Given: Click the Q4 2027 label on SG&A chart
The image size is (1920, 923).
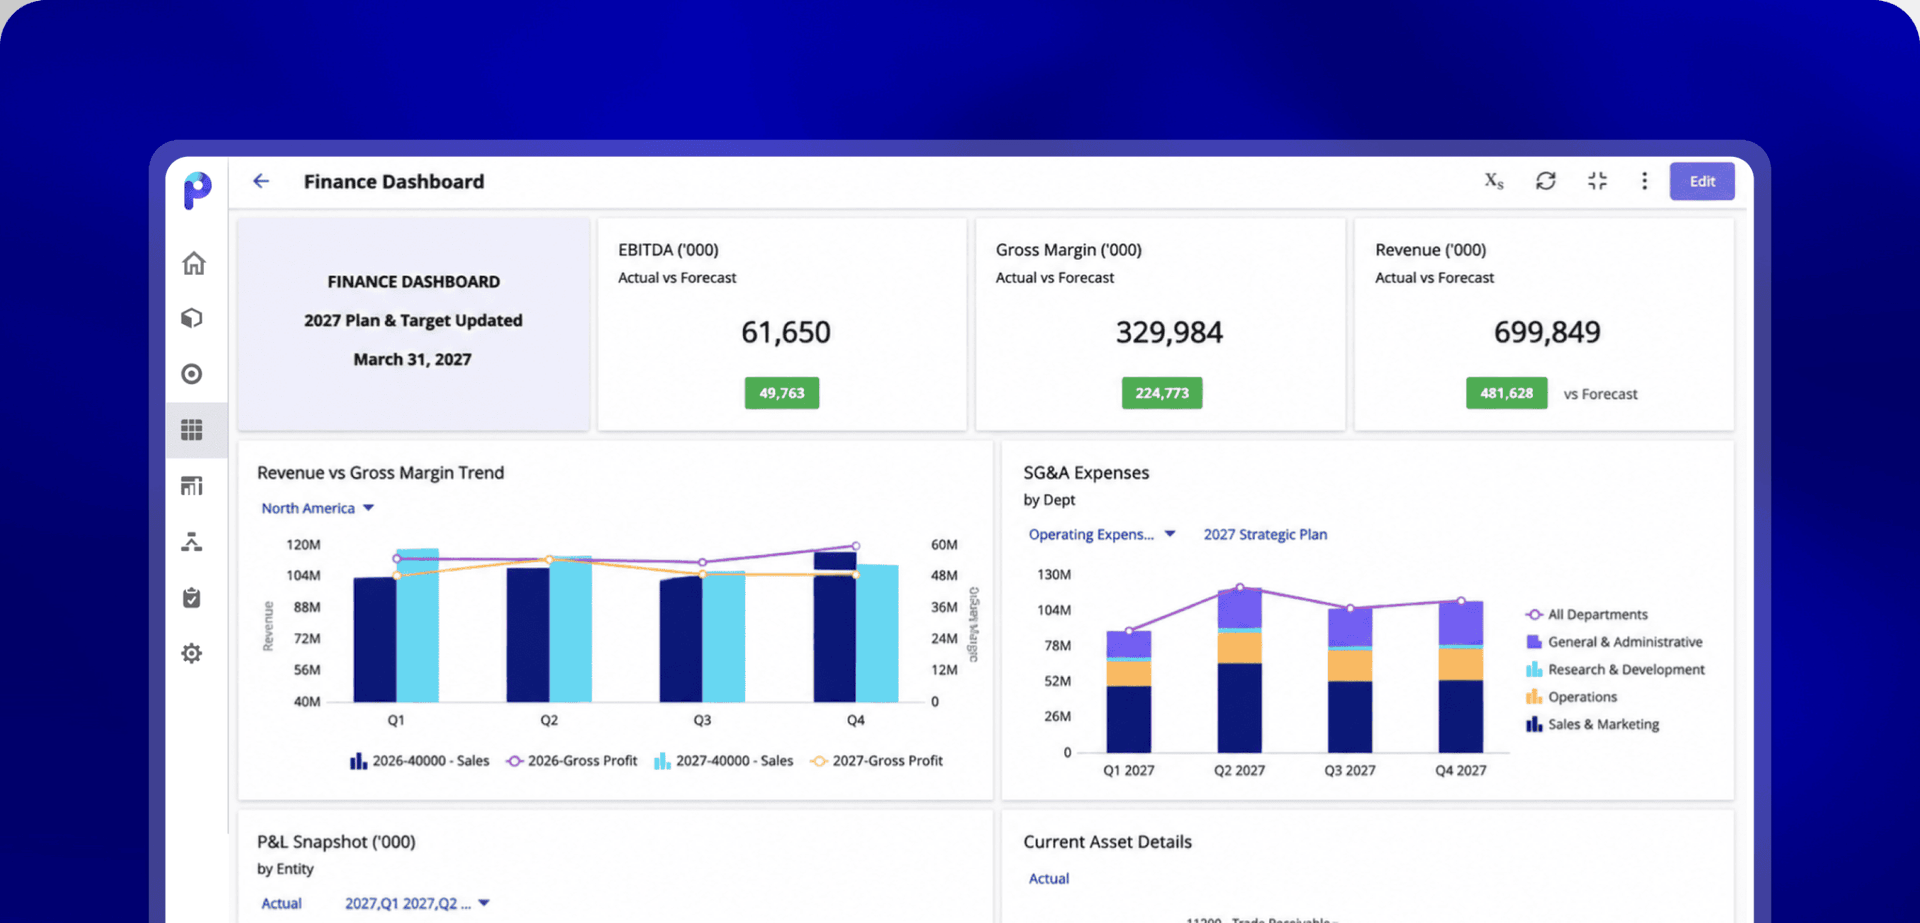Looking at the screenshot, I should (x=1461, y=770).
